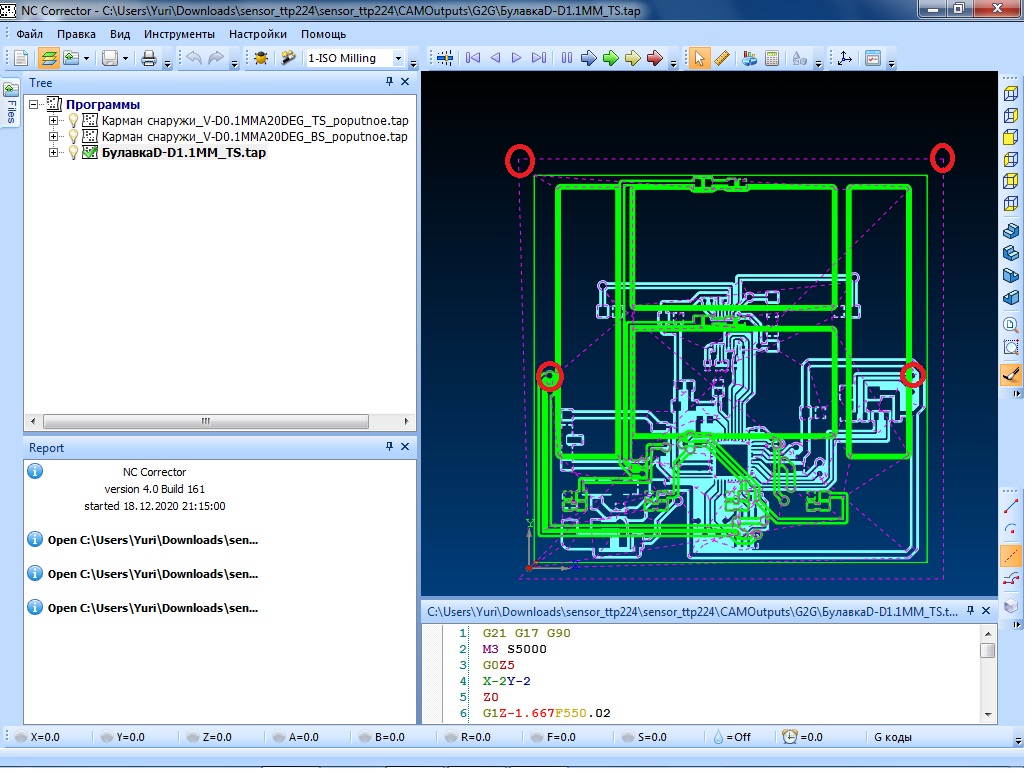Open the vertical Files side tab
1032x774 pixels.
11,104
